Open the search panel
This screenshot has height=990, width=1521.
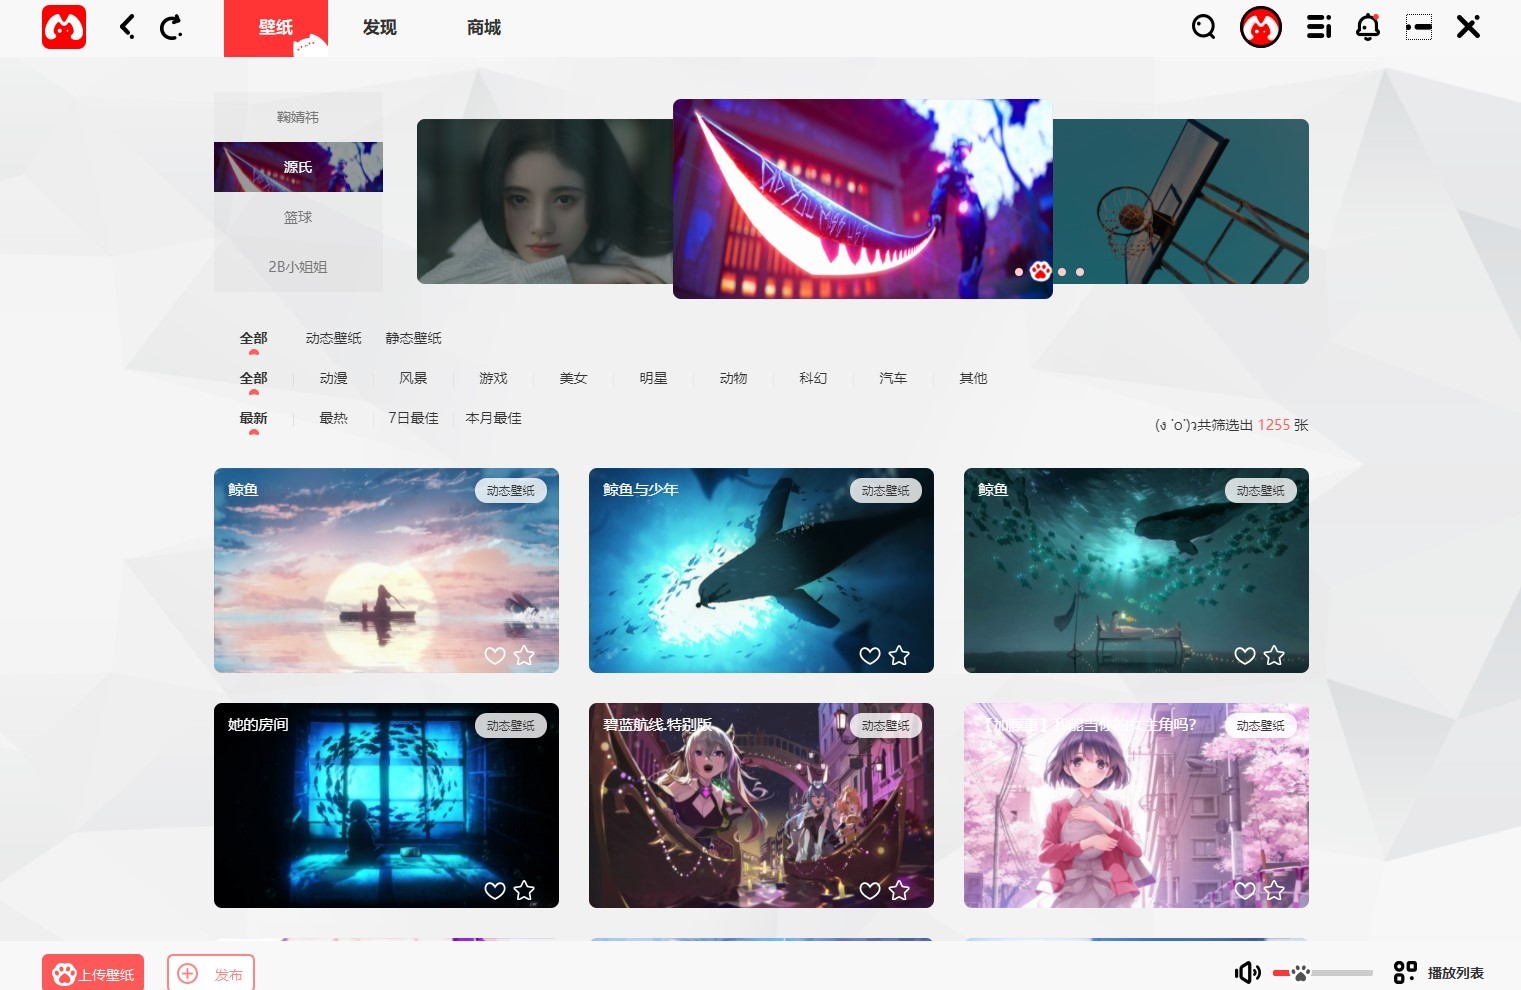pyautogui.click(x=1203, y=27)
